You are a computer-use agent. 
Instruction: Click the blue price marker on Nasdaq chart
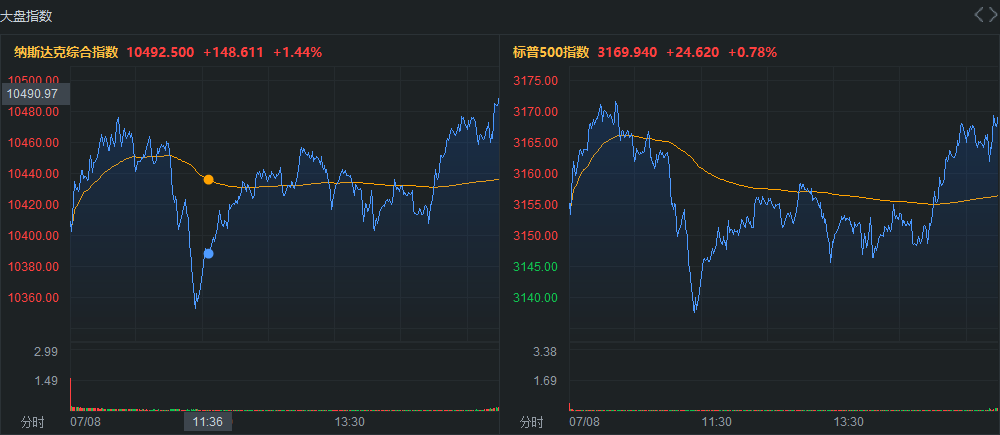[x=209, y=253]
